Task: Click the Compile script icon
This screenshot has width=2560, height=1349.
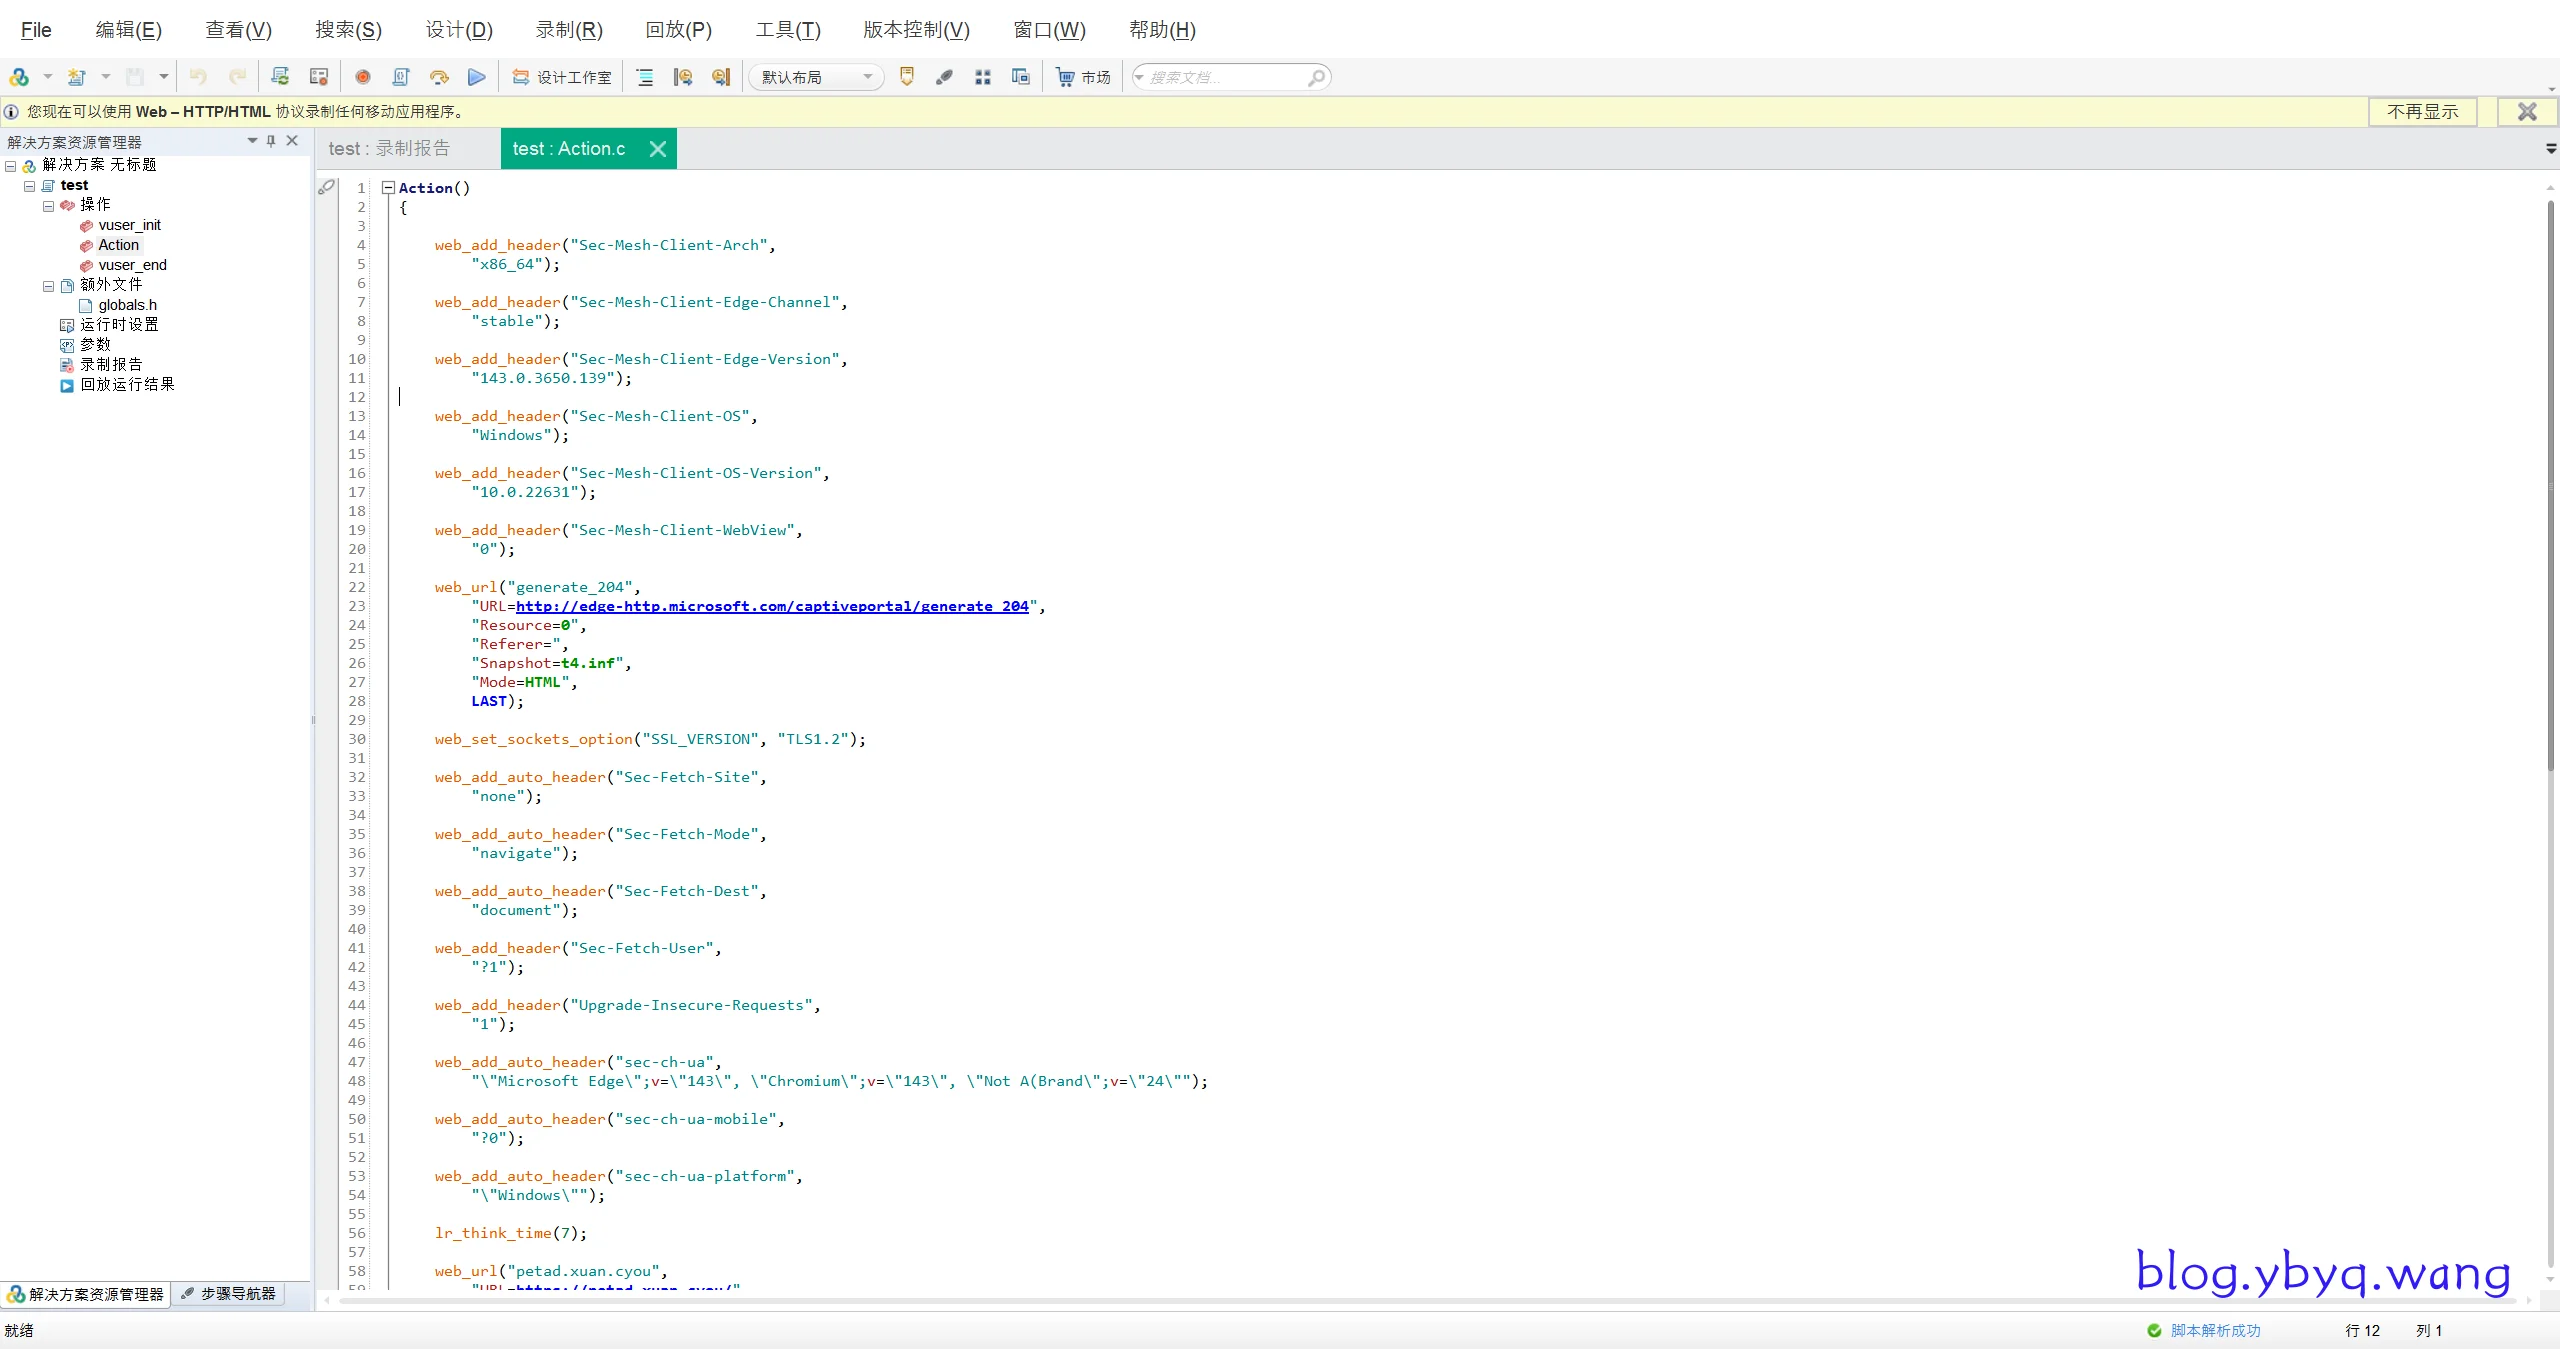Action: [x=401, y=77]
